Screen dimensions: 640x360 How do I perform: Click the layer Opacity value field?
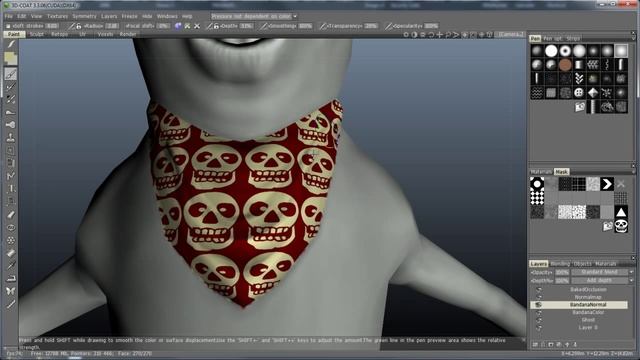pos(562,272)
